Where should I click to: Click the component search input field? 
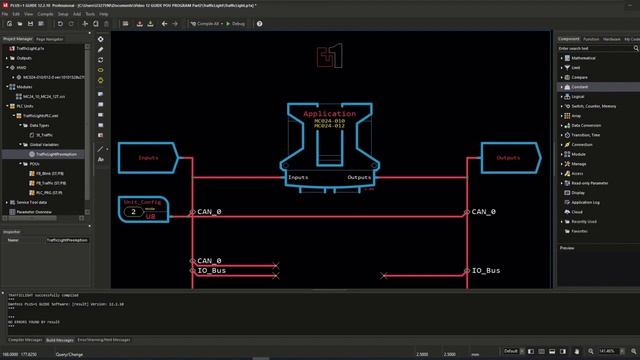(x=595, y=49)
